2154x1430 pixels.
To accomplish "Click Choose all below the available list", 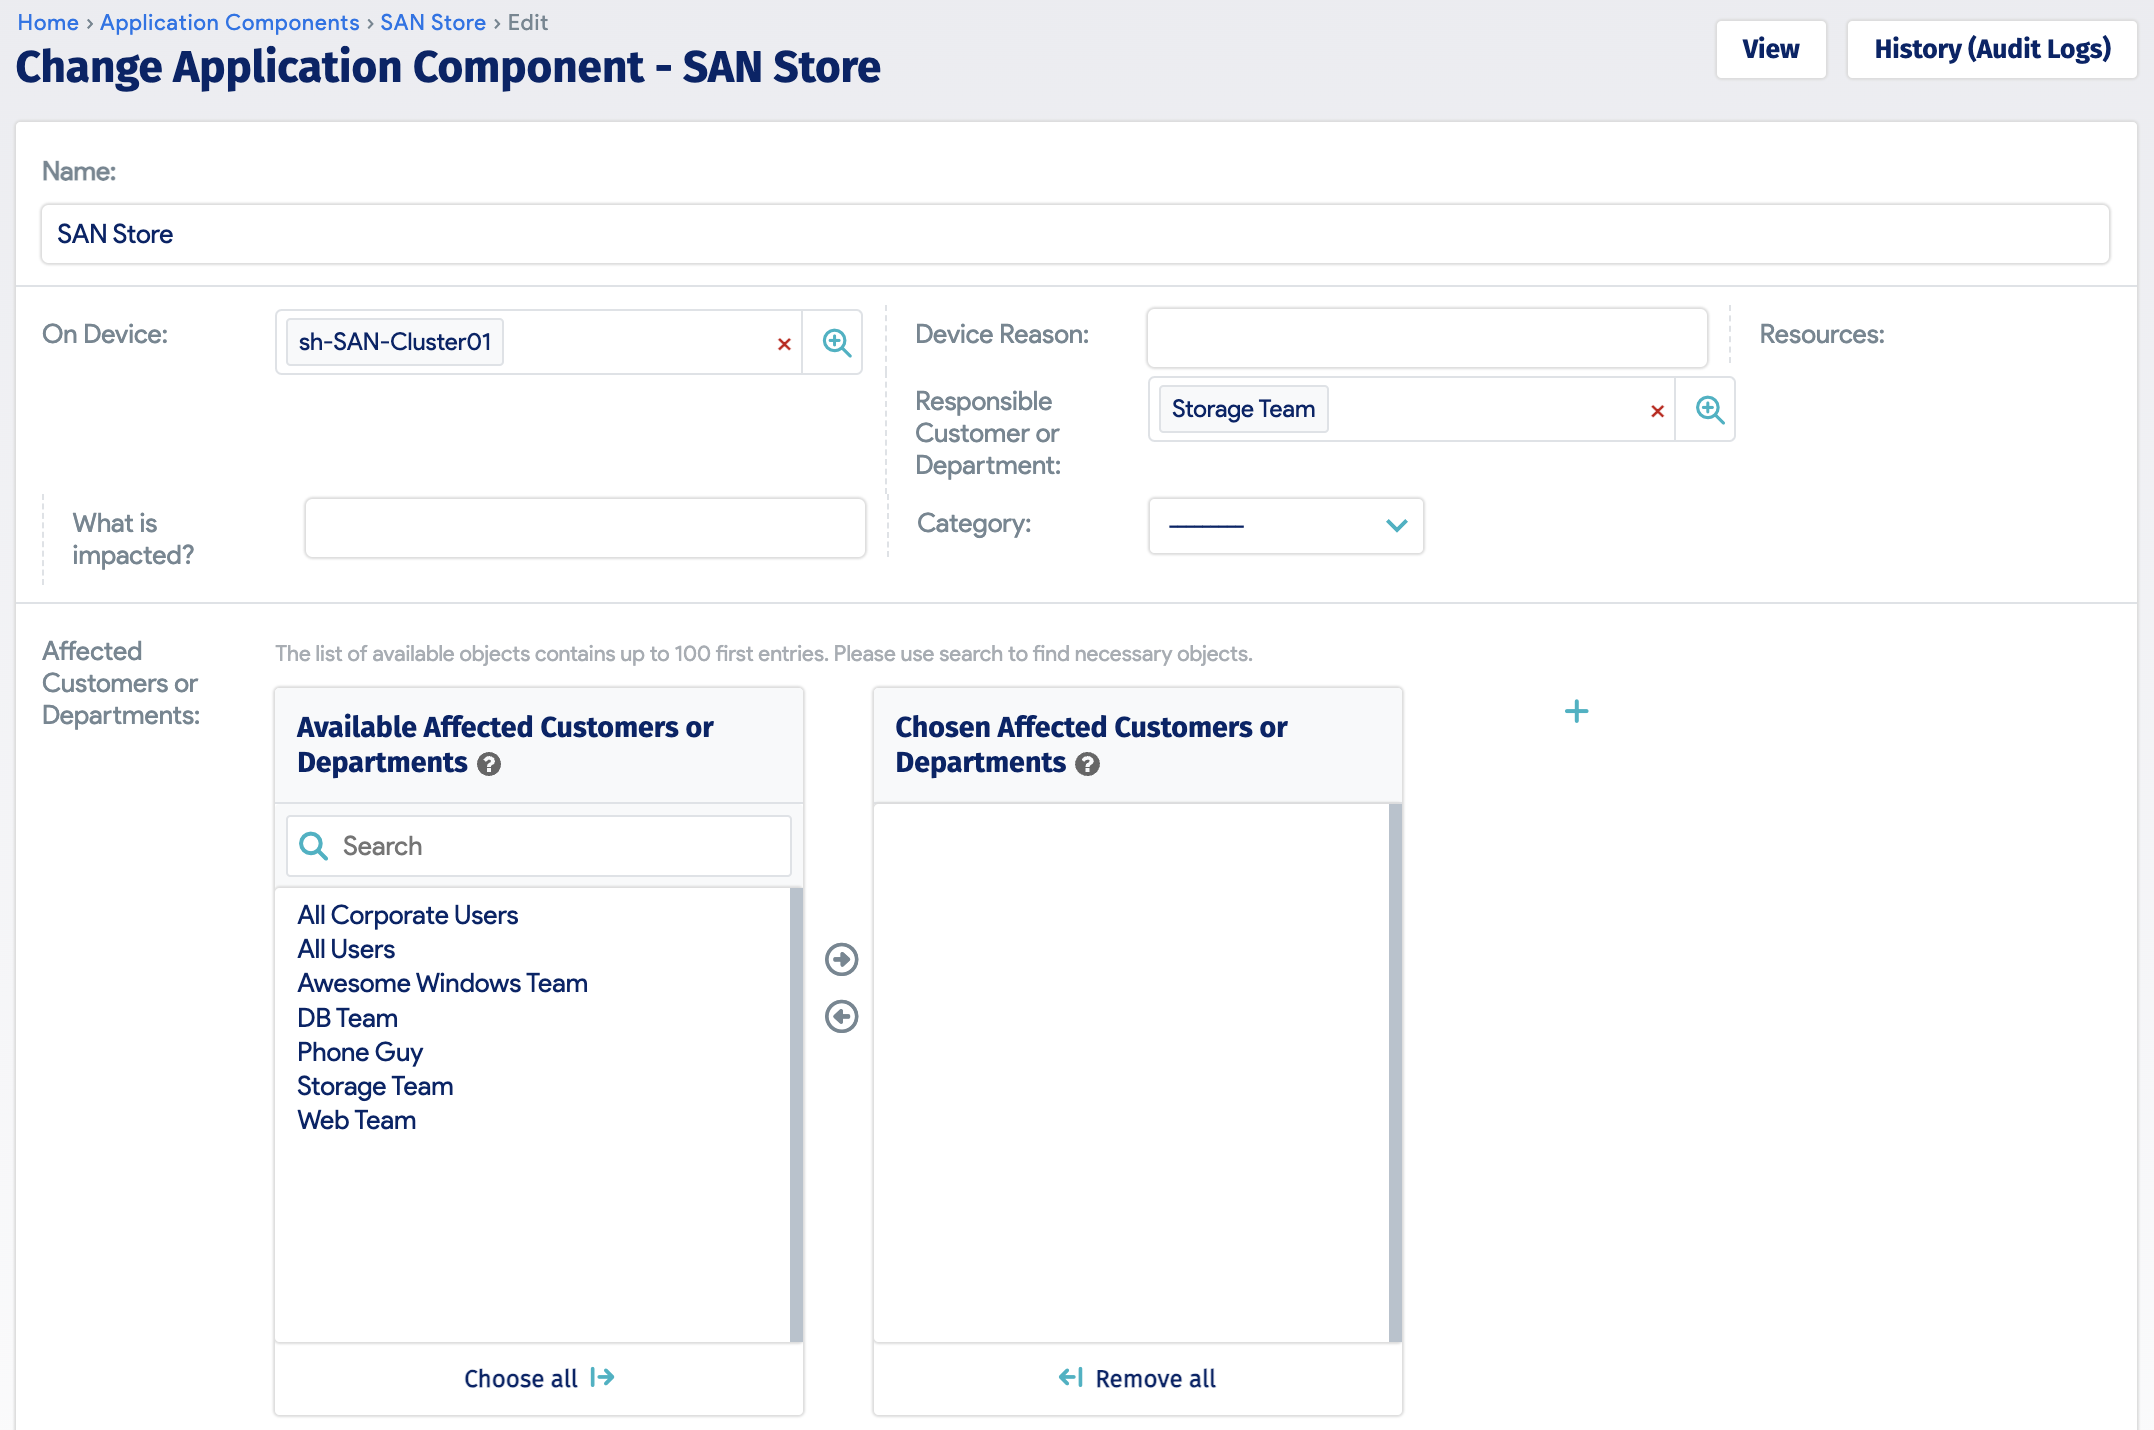I will (537, 1378).
